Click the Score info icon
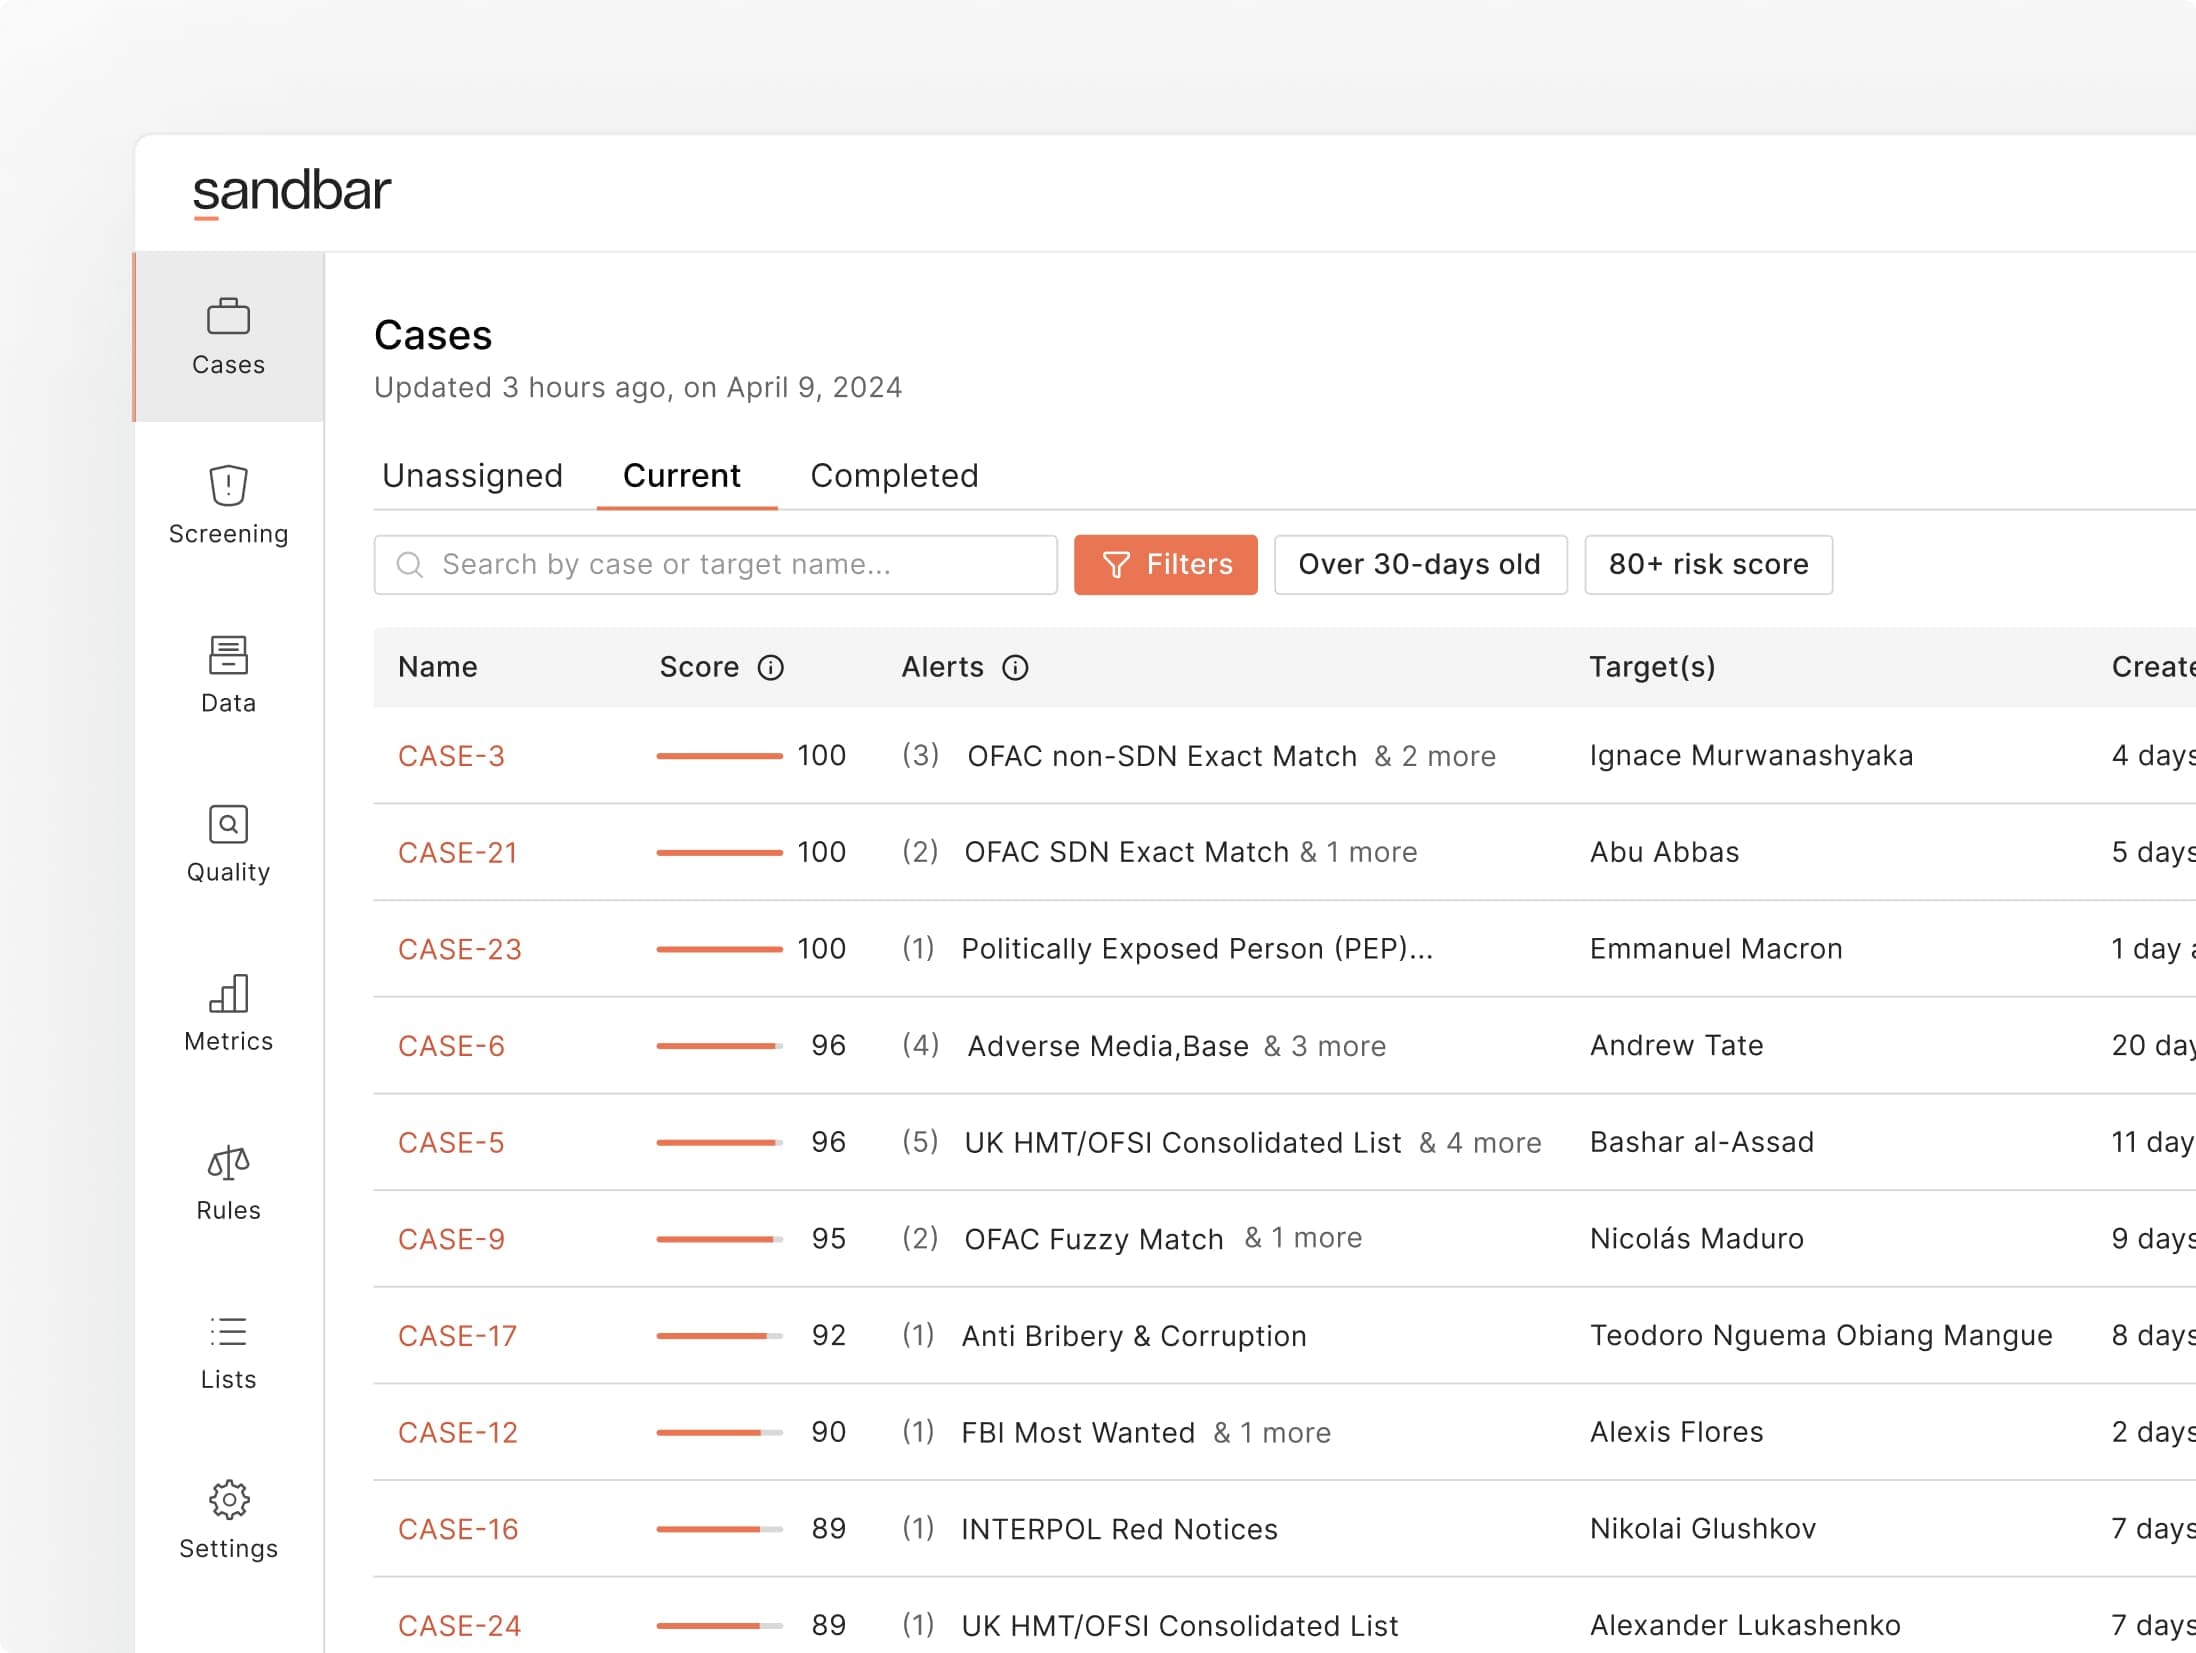 [x=770, y=667]
